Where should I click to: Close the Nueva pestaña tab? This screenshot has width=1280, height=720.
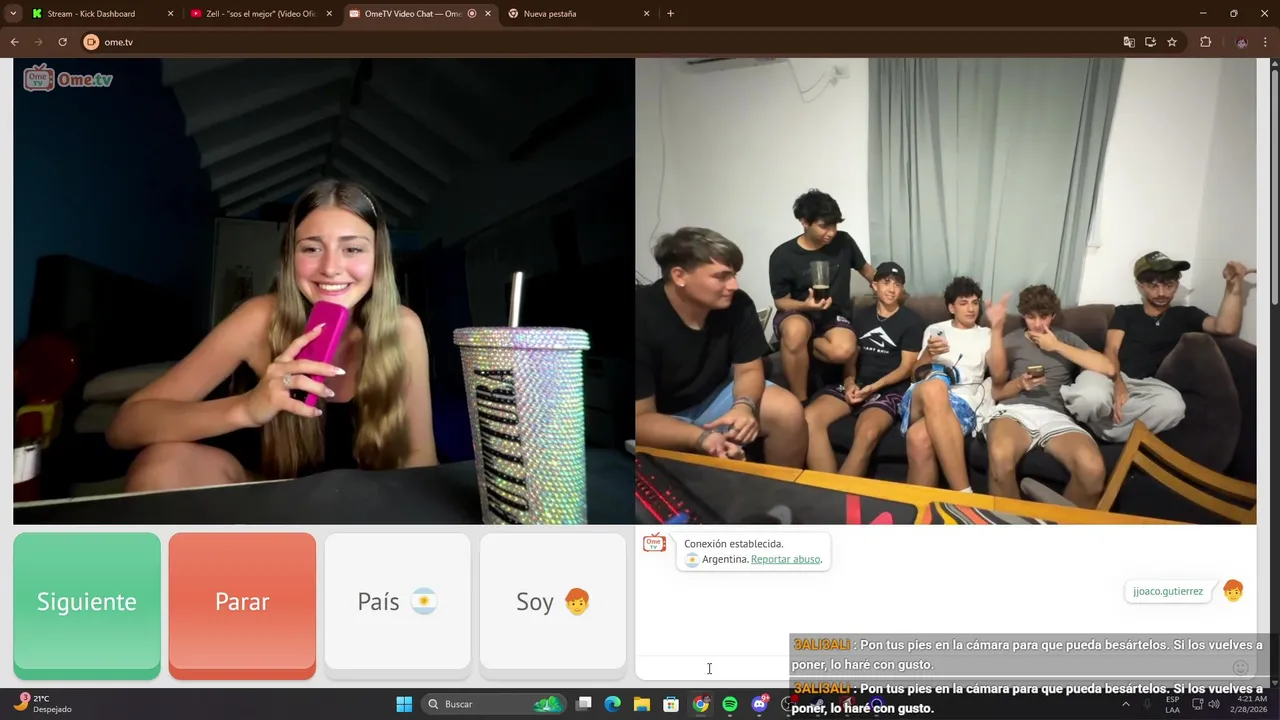[x=646, y=14]
